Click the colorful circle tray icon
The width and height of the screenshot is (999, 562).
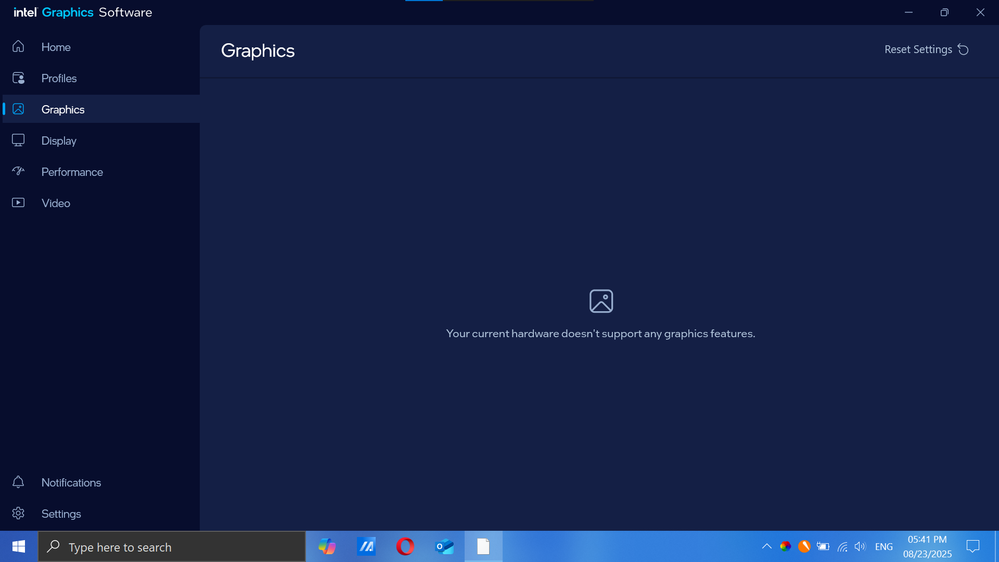point(786,547)
